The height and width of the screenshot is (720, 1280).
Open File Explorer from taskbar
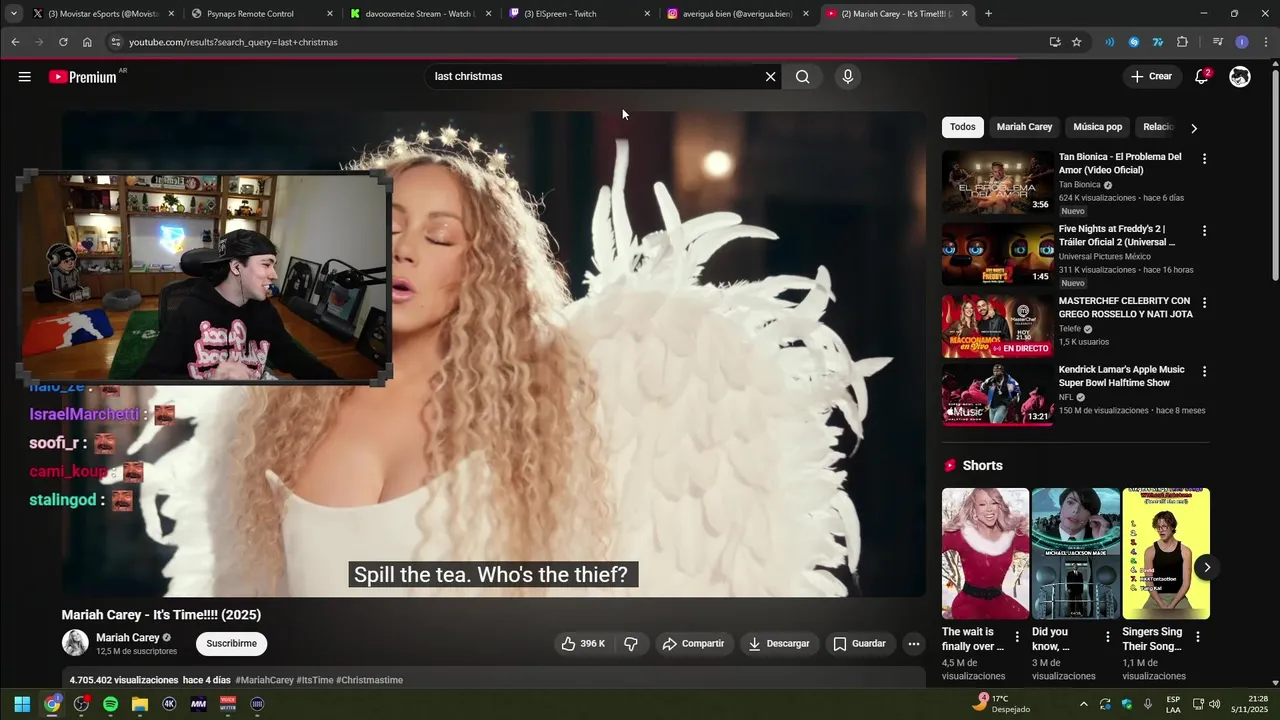[x=139, y=704]
